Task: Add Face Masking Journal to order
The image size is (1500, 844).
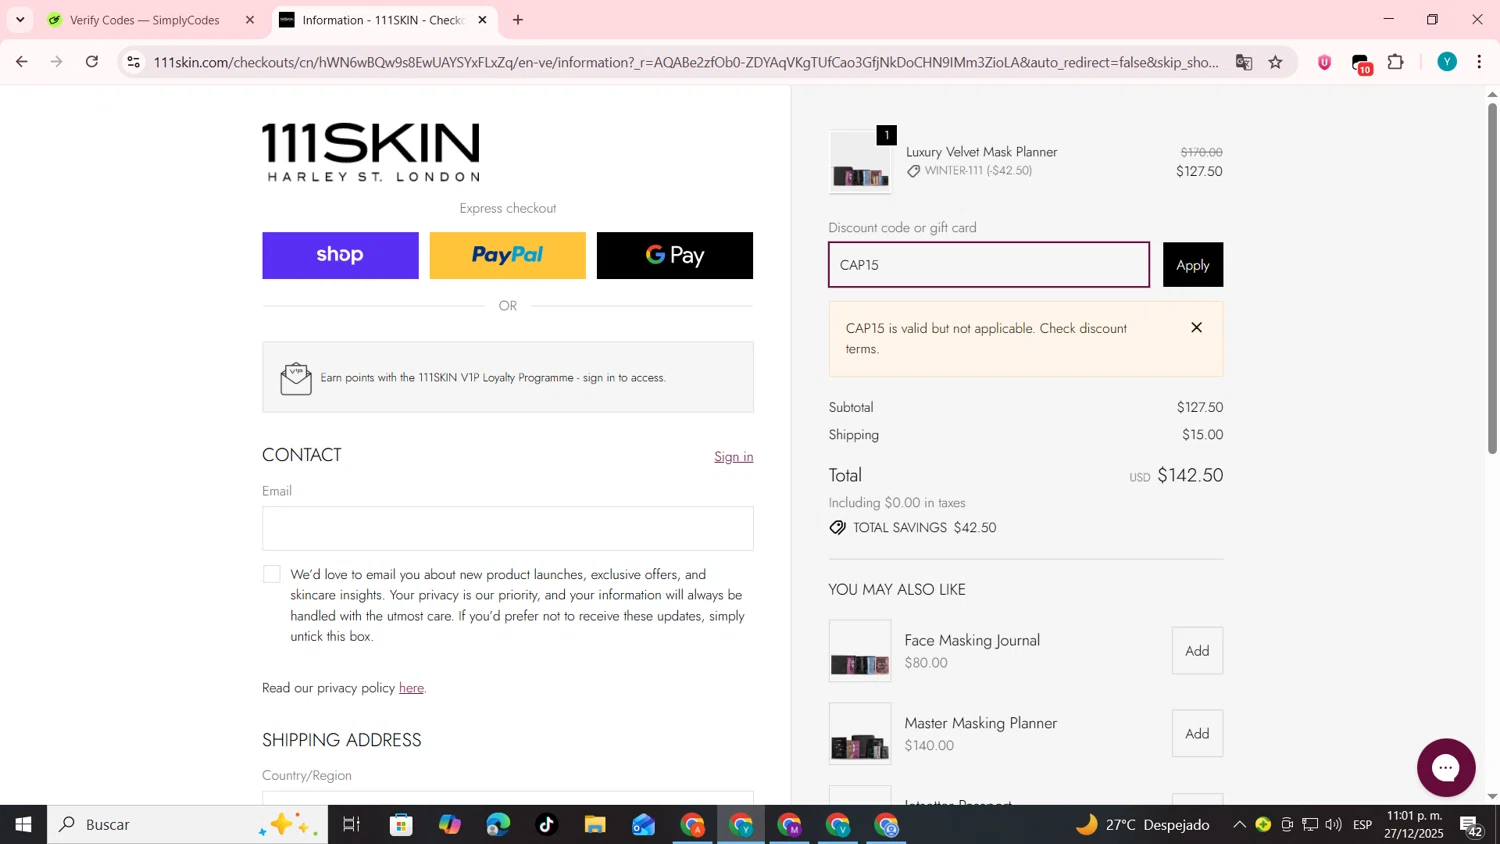Action: pyautogui.click(x=1197, y=651)
